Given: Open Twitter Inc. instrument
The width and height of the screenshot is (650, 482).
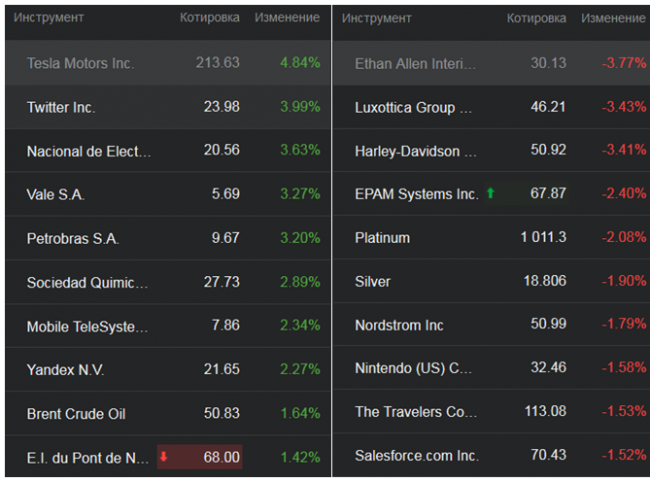Looking at the screenshot, I should click(x=61, y=107).
